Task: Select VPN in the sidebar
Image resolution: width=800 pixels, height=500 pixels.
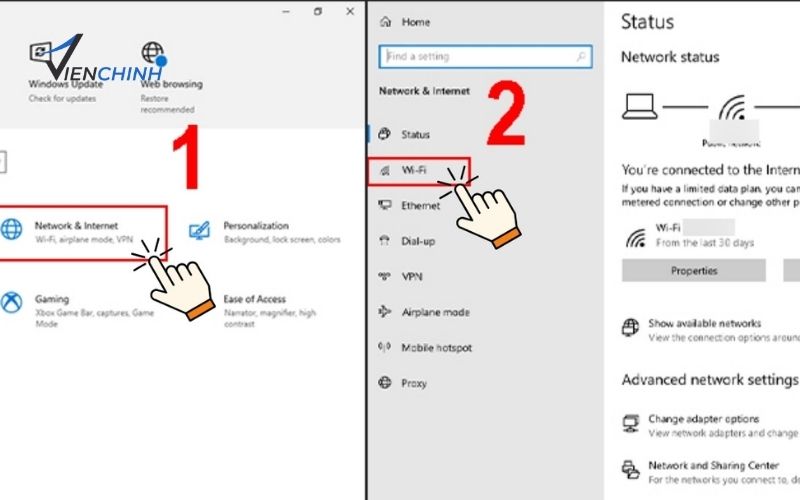Action: pos(401,277)
